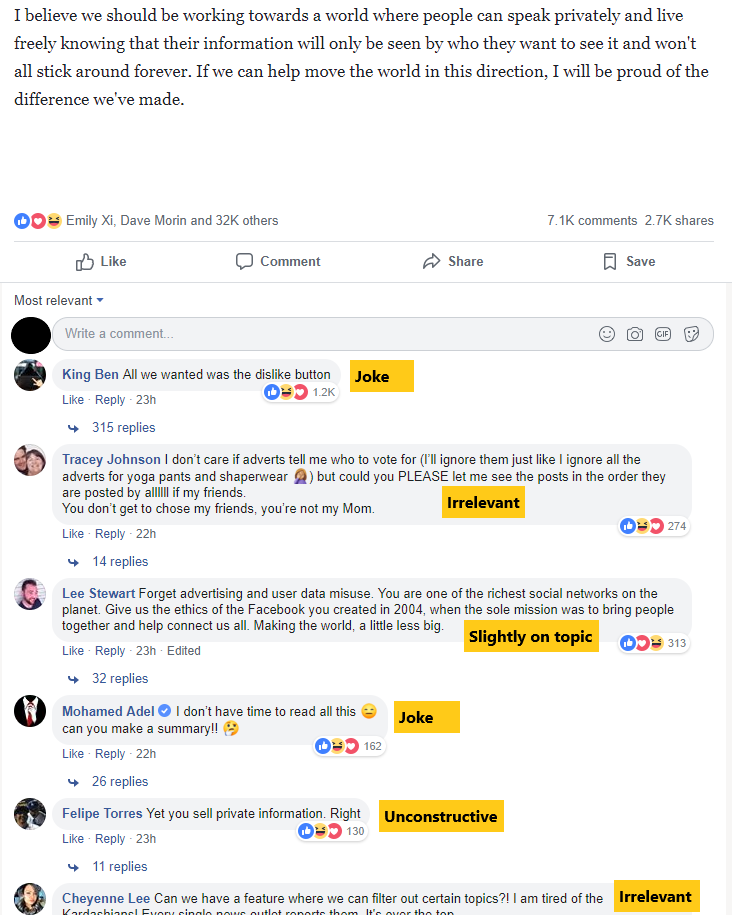732x915 pixels.
Task: View the 2.7K shares list
Action: (679, 221)
